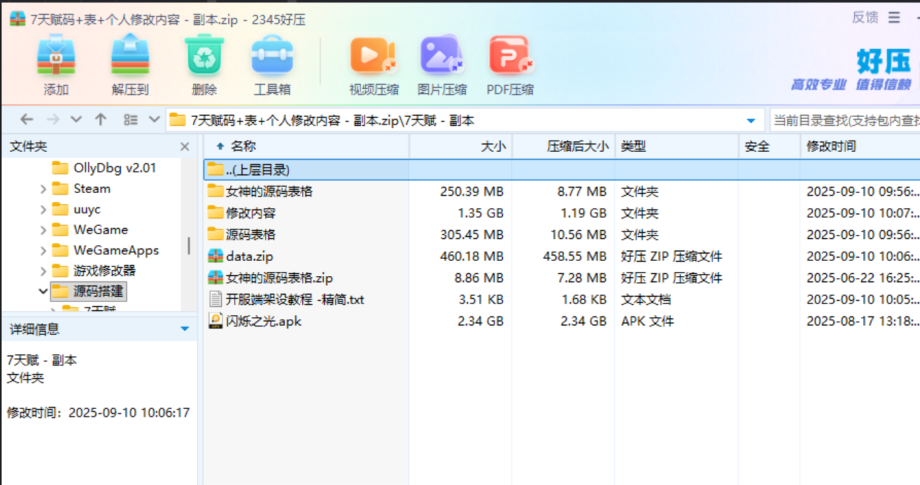The image size is (920, 485).
Task: Close the 文件夹 folder side panel
Action: (185, 147)
